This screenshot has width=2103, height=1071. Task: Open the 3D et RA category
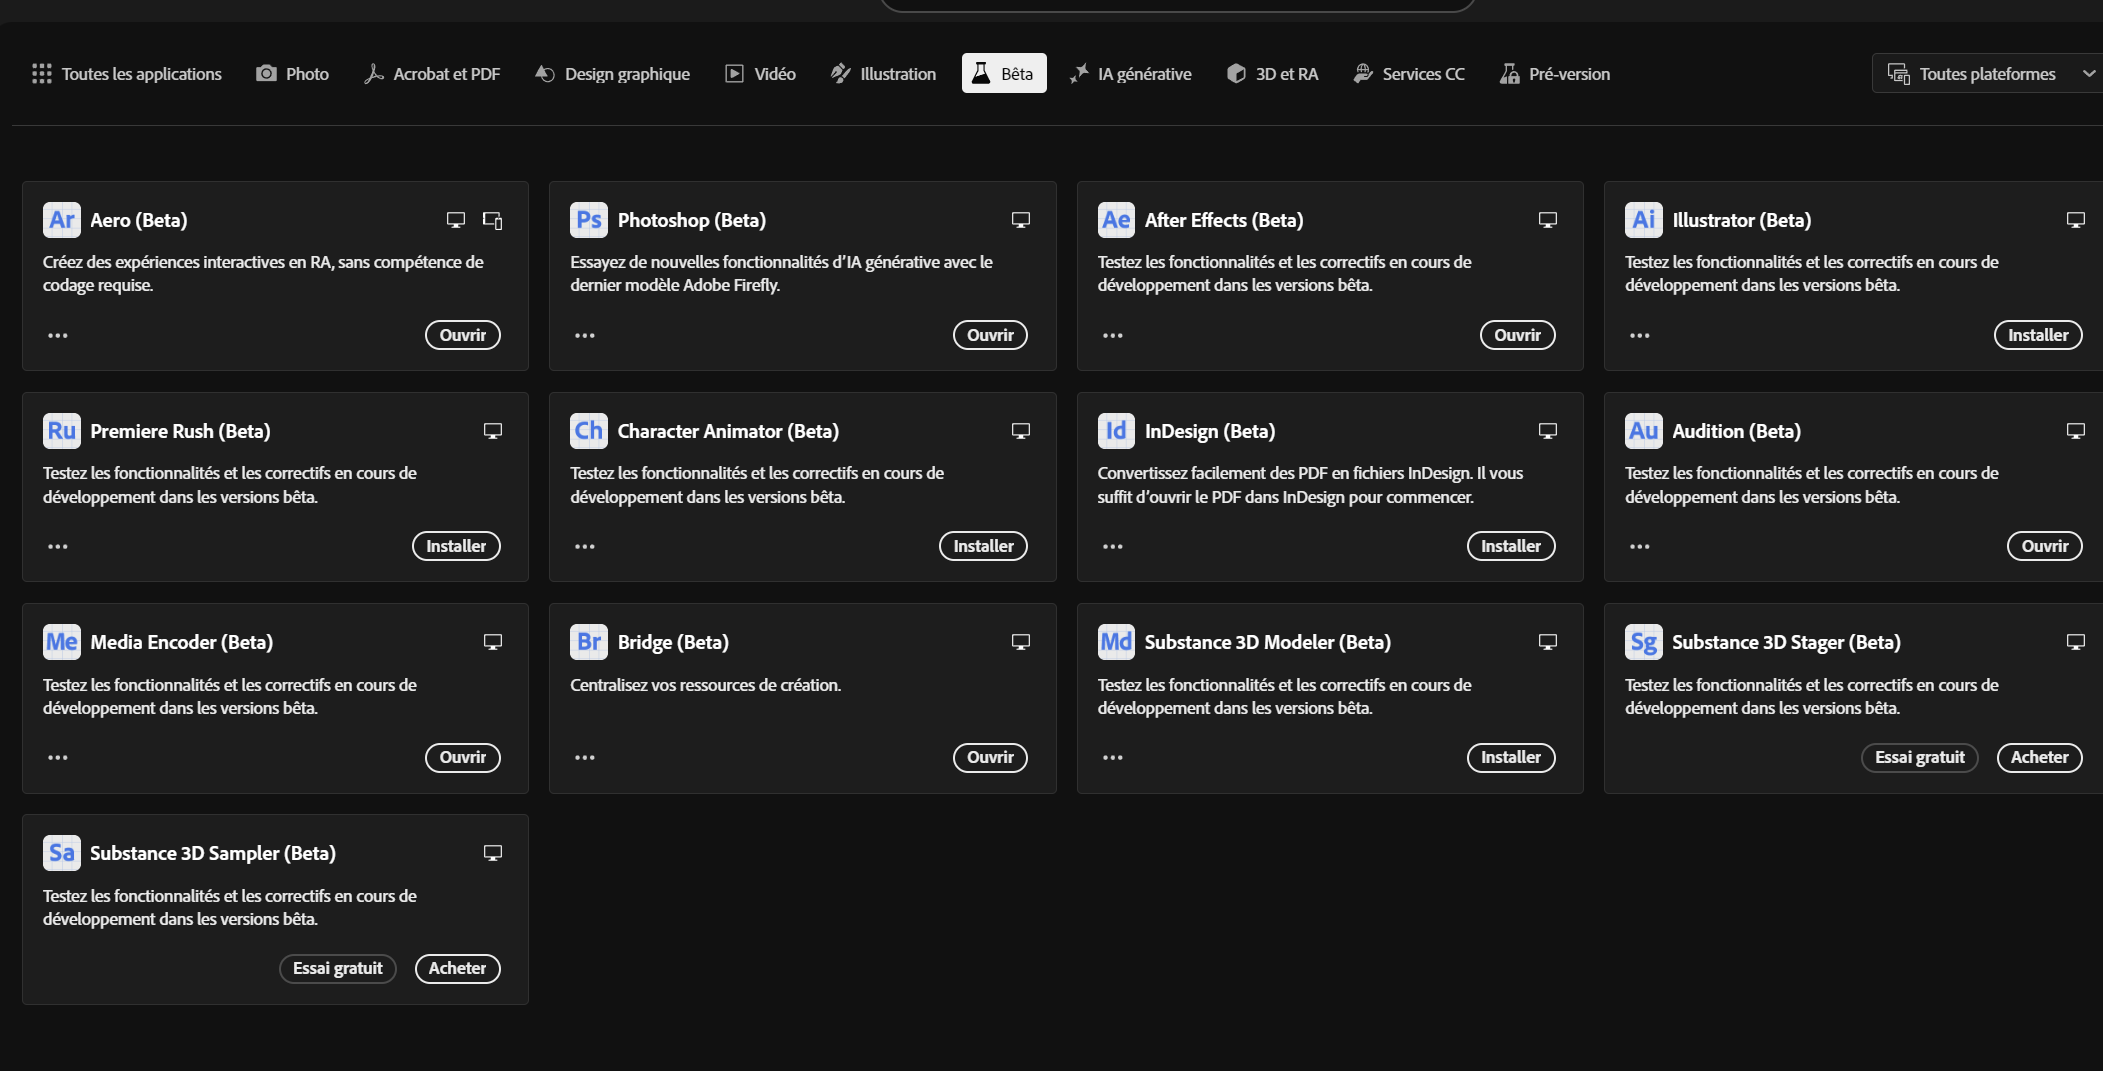point(1273,74)
